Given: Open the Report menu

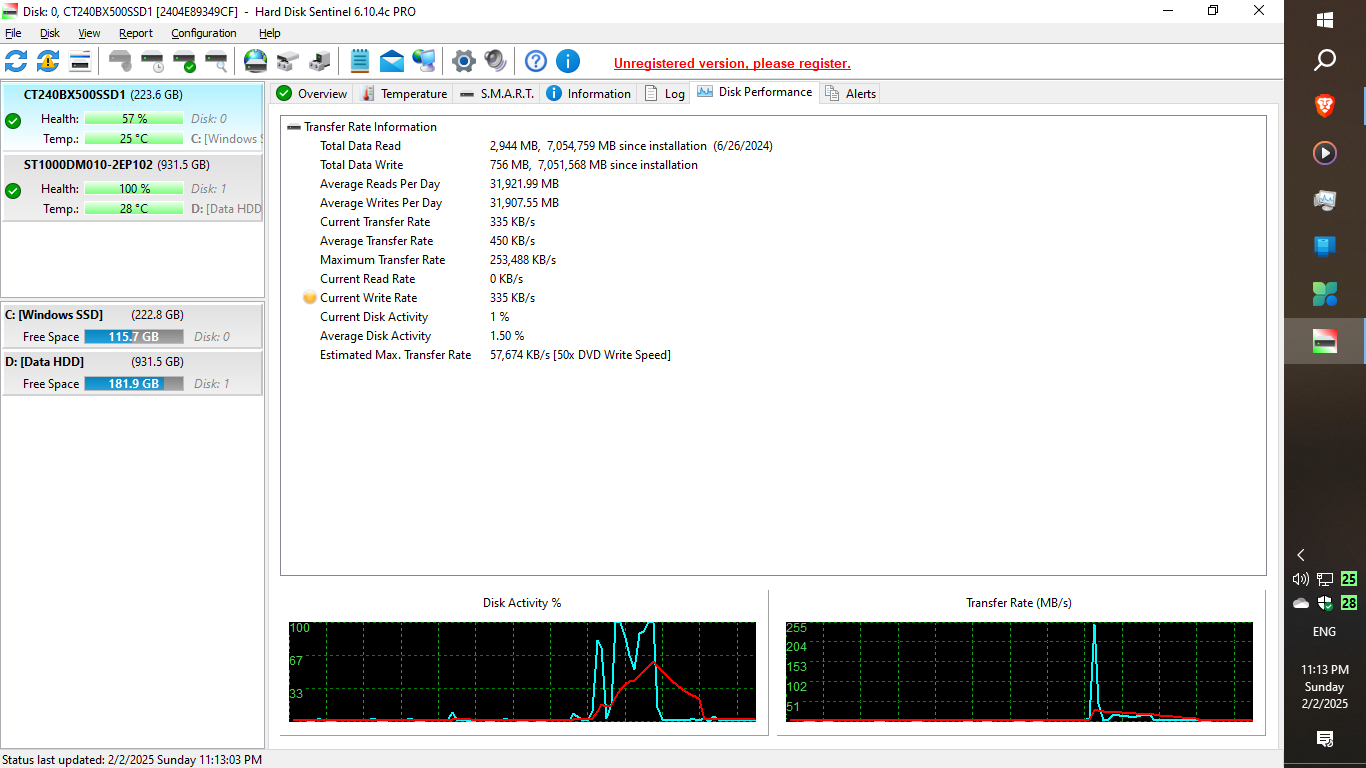Looking at the screenshot, I should coord(136,33).
